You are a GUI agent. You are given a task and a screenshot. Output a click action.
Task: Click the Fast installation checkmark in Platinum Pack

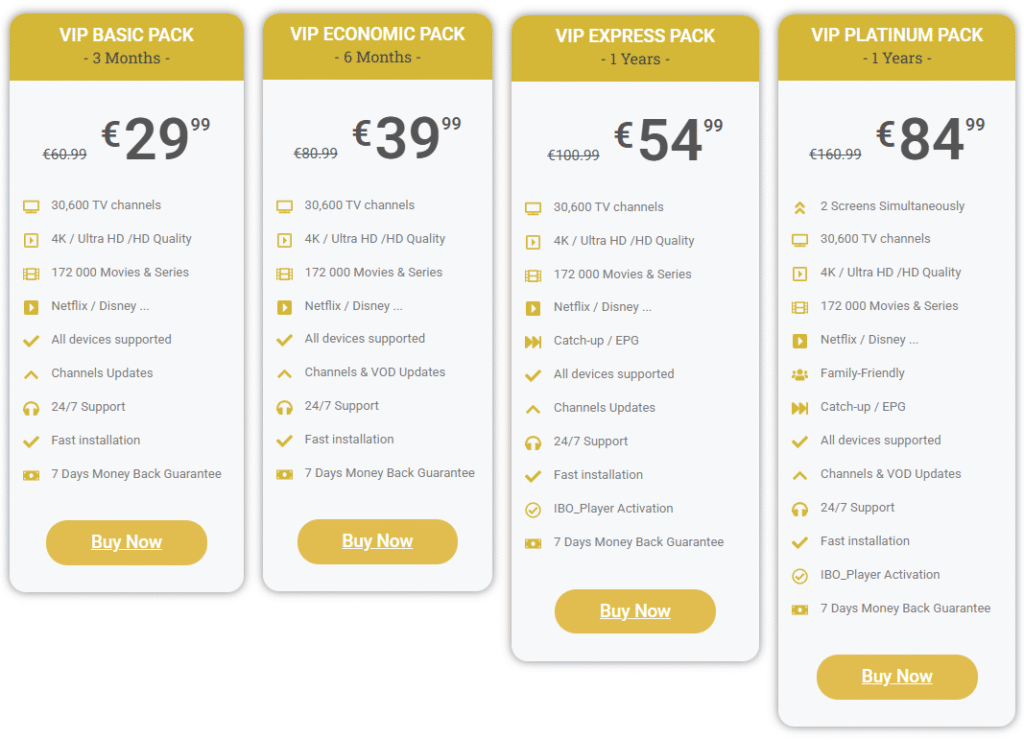(798, 541)
